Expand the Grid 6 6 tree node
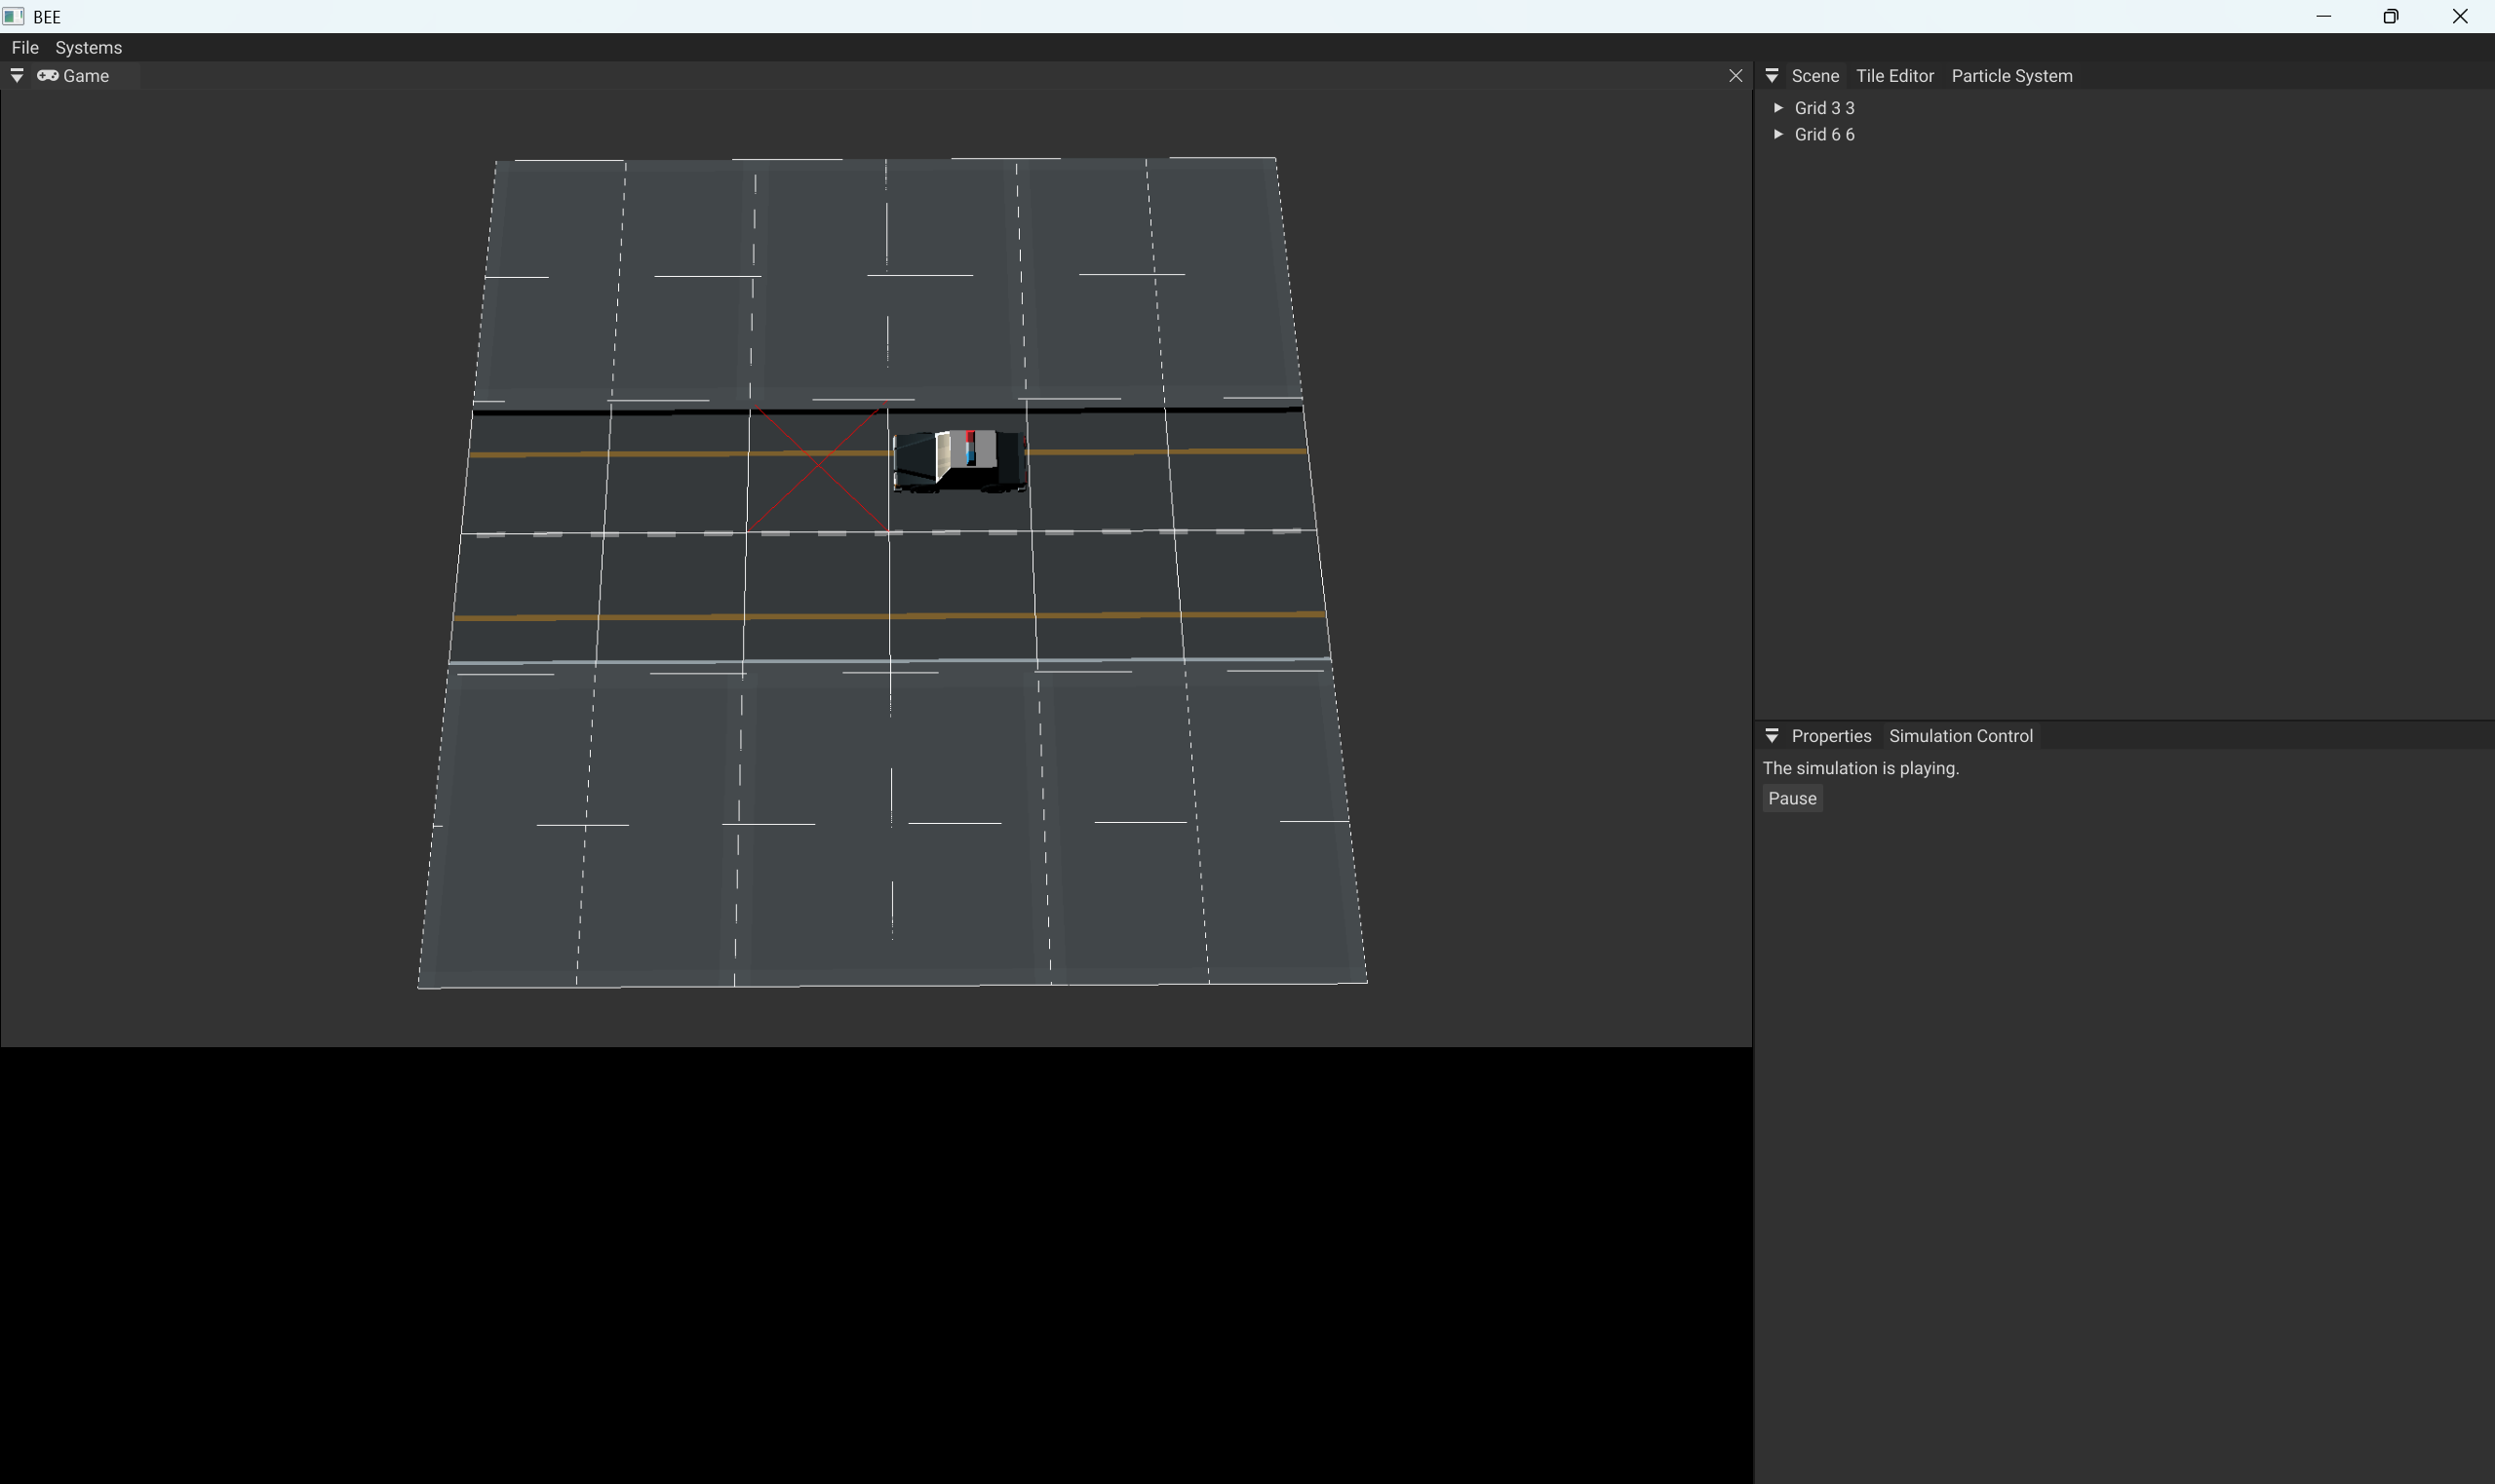This screenshot has width=2495, height=1484. [x=1778, y=134]
